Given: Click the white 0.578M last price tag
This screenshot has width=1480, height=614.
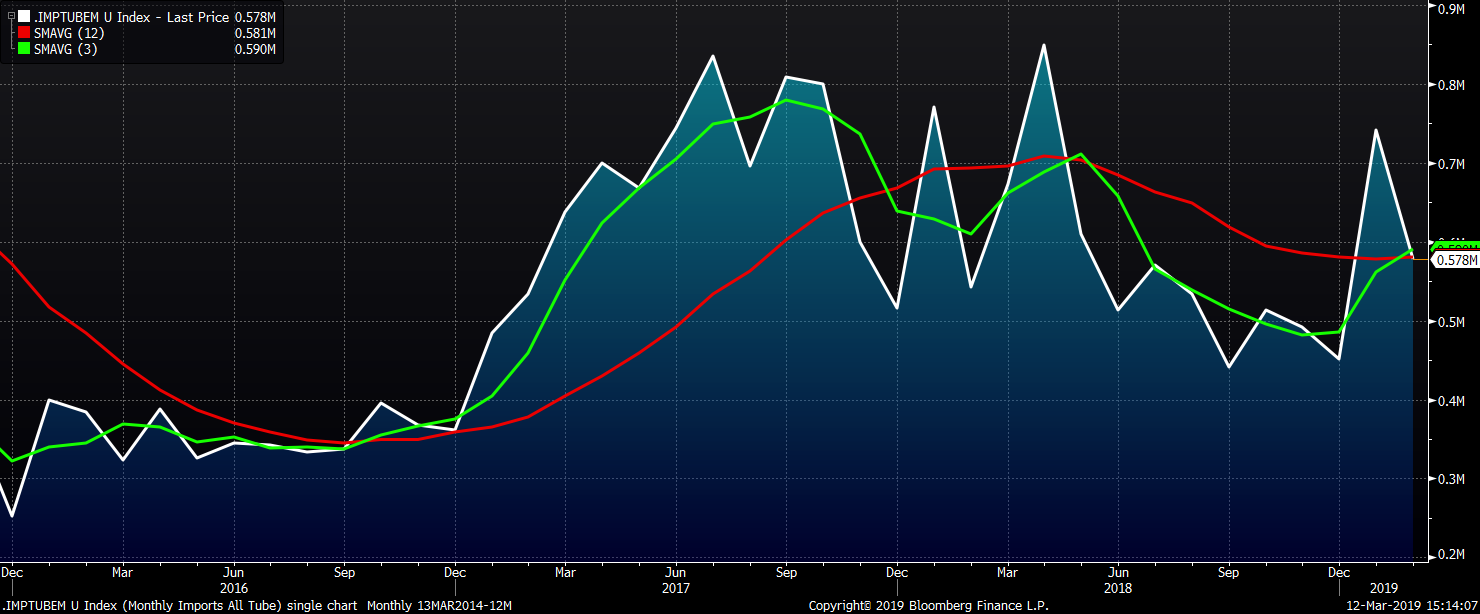Looking at the screenshot, I should pyautogui.click(x=1455, y=260).
